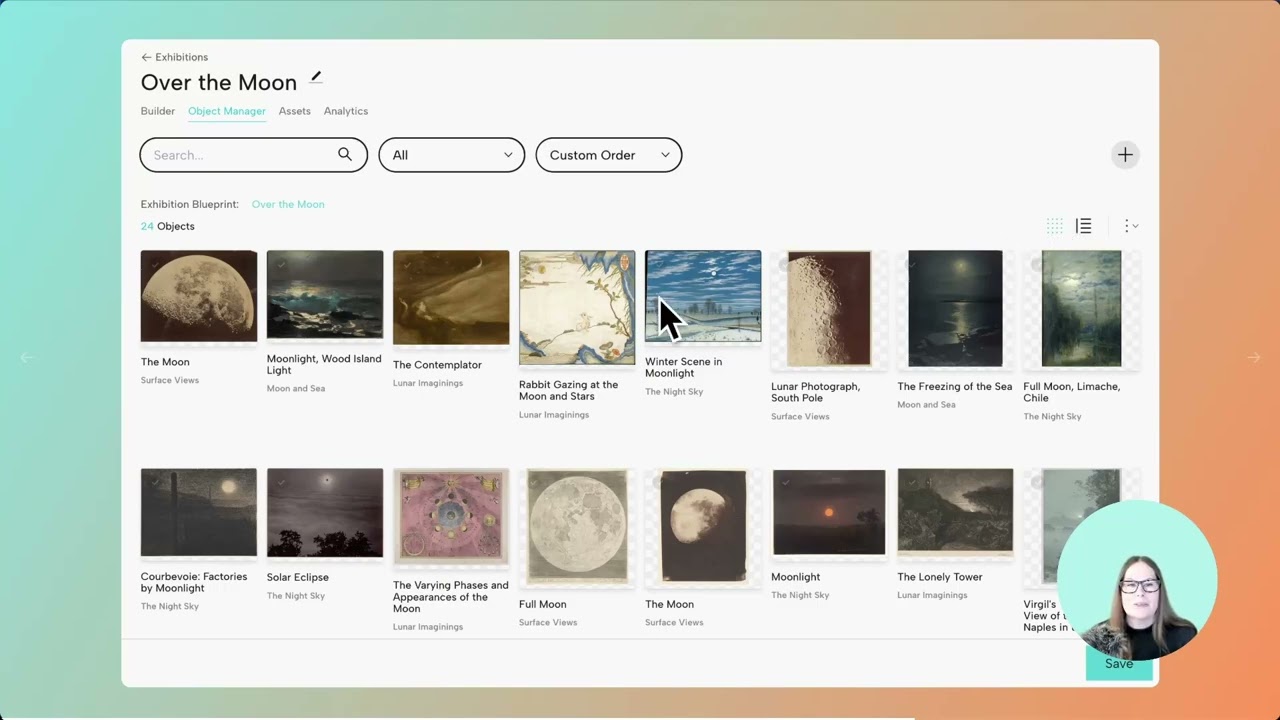
Task: Click the title 'The Lonely Tower'
Action: pos(940,577)
